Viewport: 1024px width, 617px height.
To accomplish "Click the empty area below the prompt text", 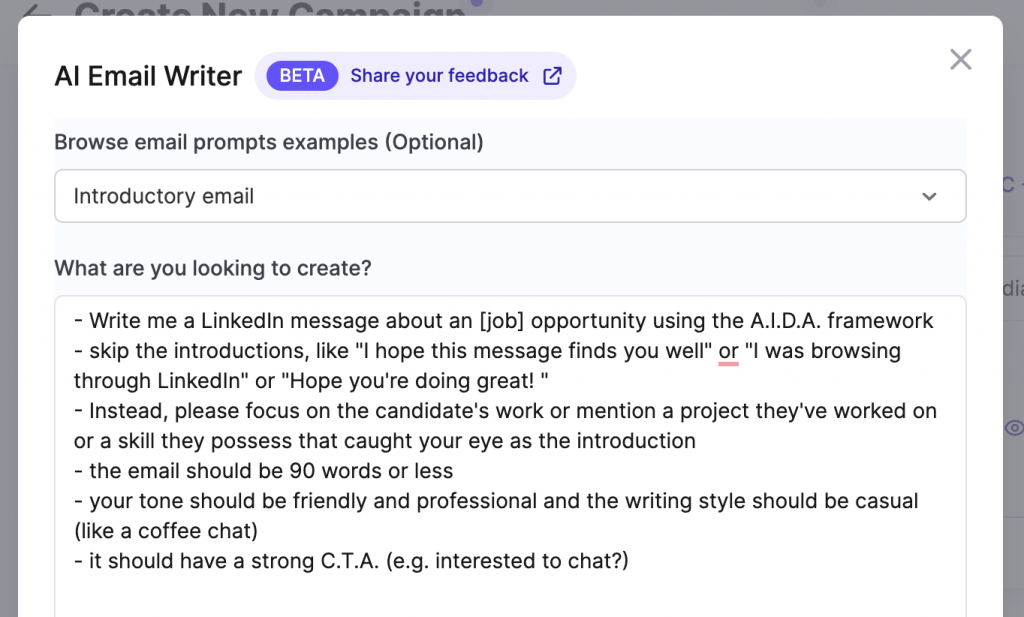I will (510, 596).
